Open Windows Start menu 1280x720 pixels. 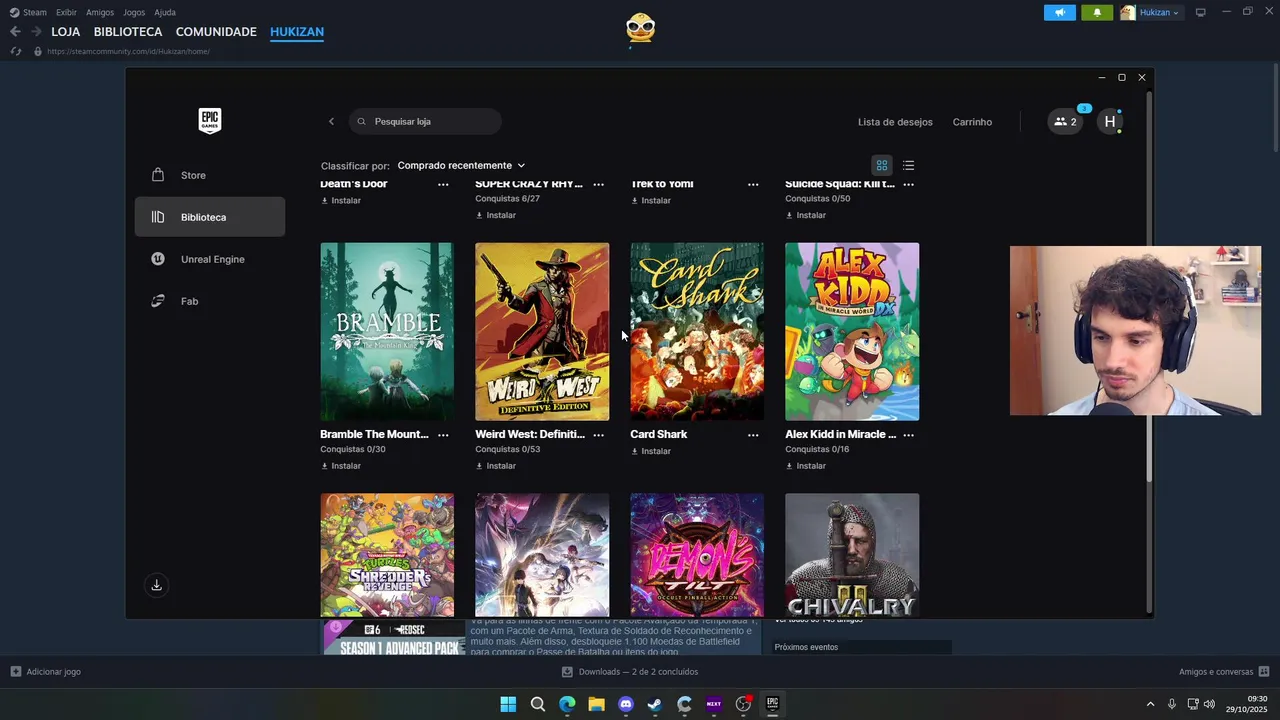pyautogui.click(x=508, y=704)
